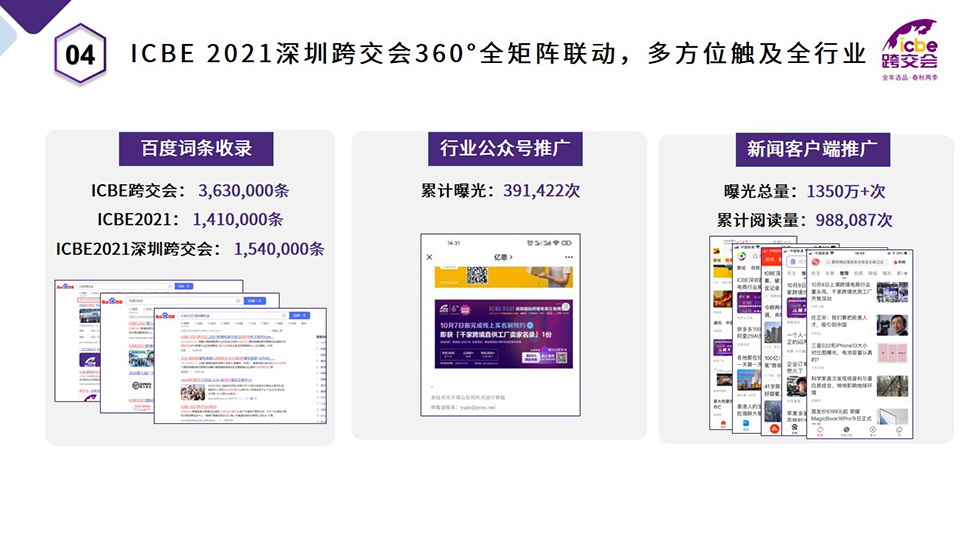Click the close X in the WeChat article screenshot
This screenshot has width=970, height=546.
[429, 257]
